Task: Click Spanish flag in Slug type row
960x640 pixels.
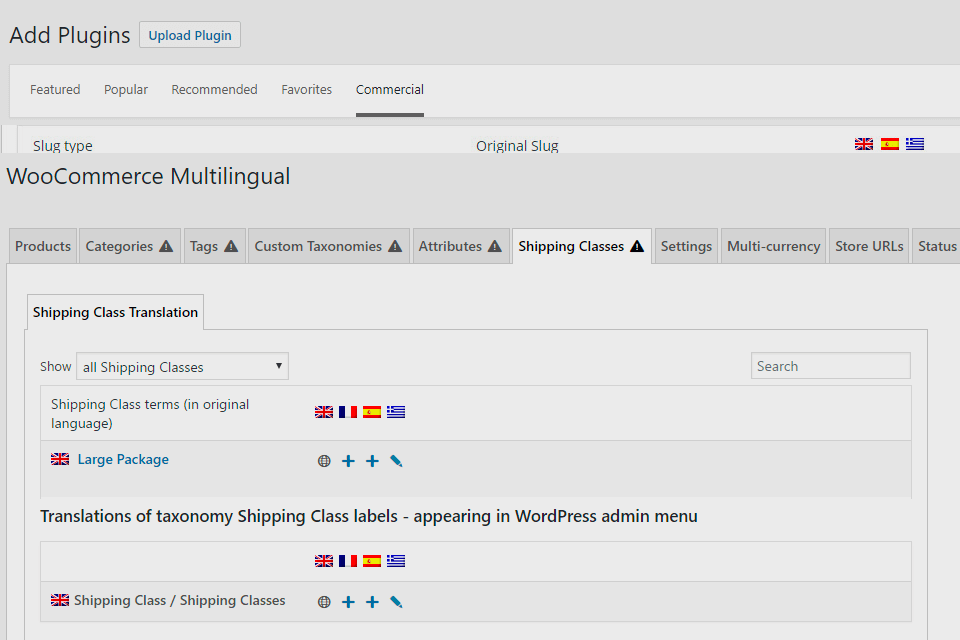Action: pos(890,144)
